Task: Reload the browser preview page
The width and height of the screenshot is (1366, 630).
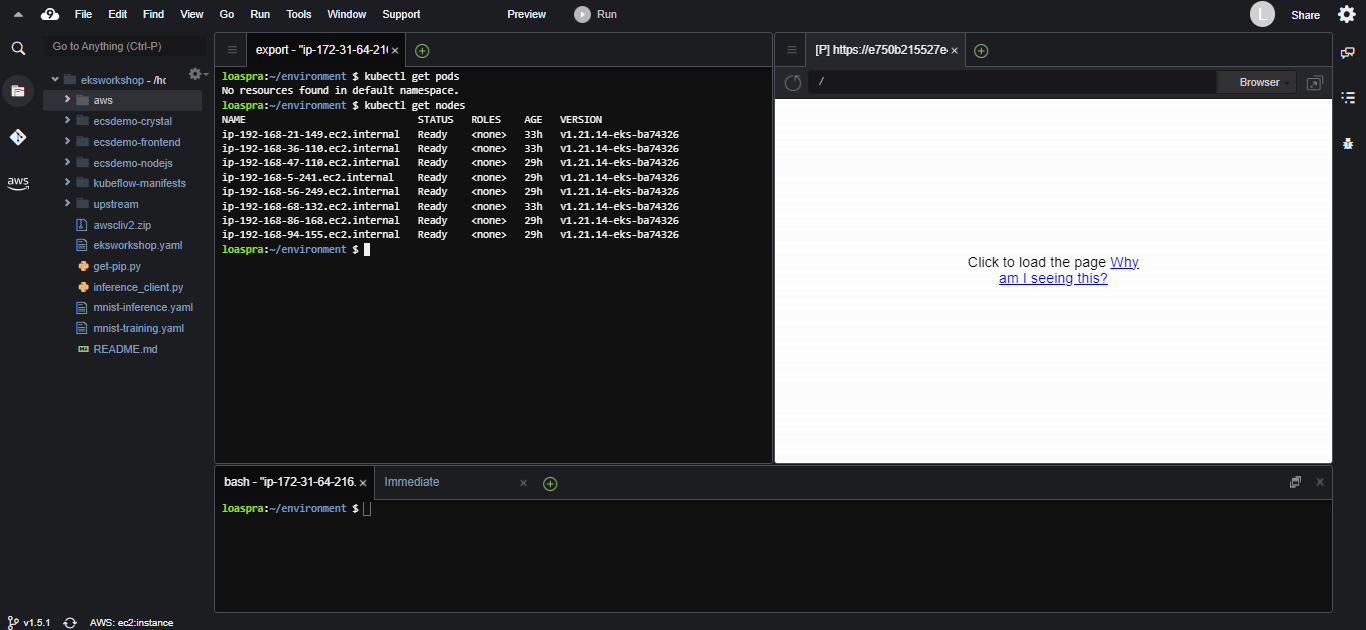Action: [x=792, y=82]
